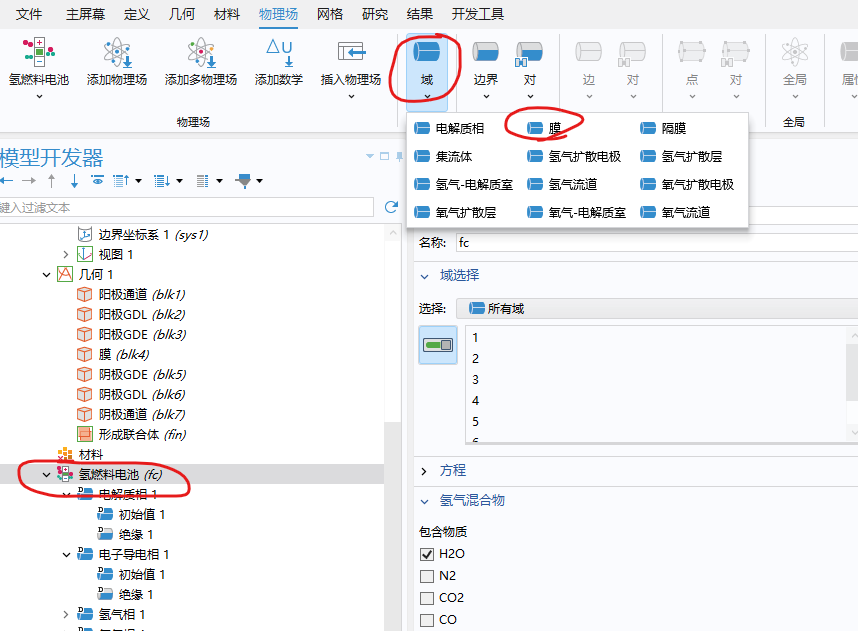Open the 文件 menu
858x631 pixels.
click(29, 14)
